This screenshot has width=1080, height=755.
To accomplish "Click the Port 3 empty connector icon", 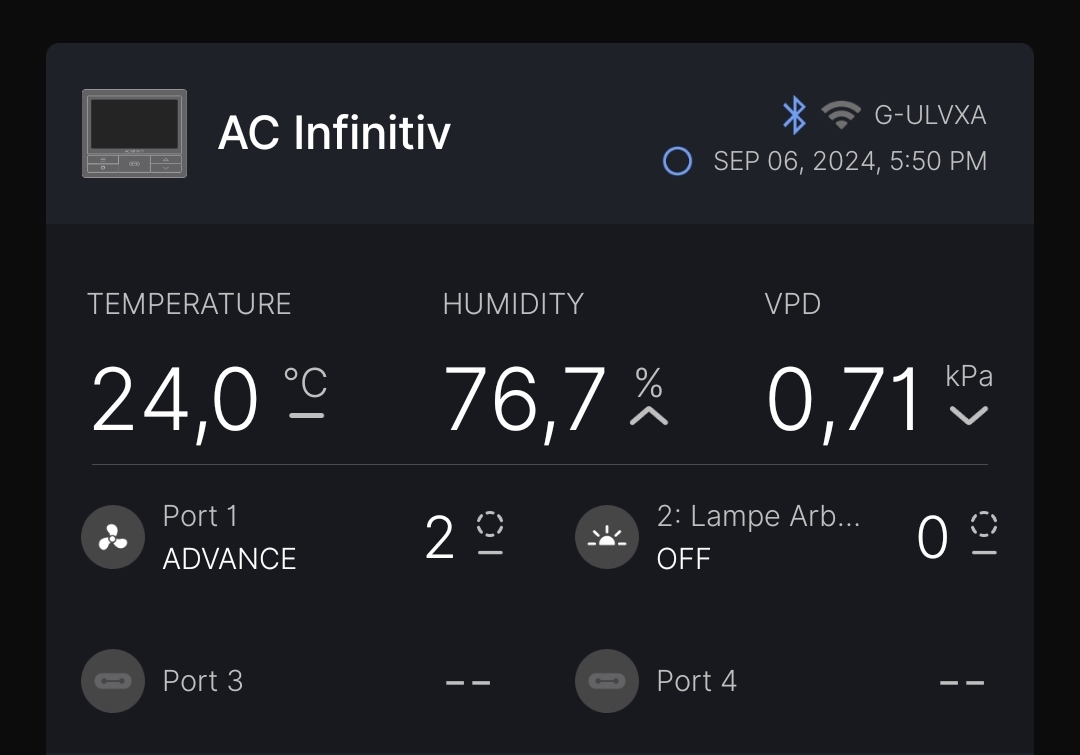I will (113, 681).
